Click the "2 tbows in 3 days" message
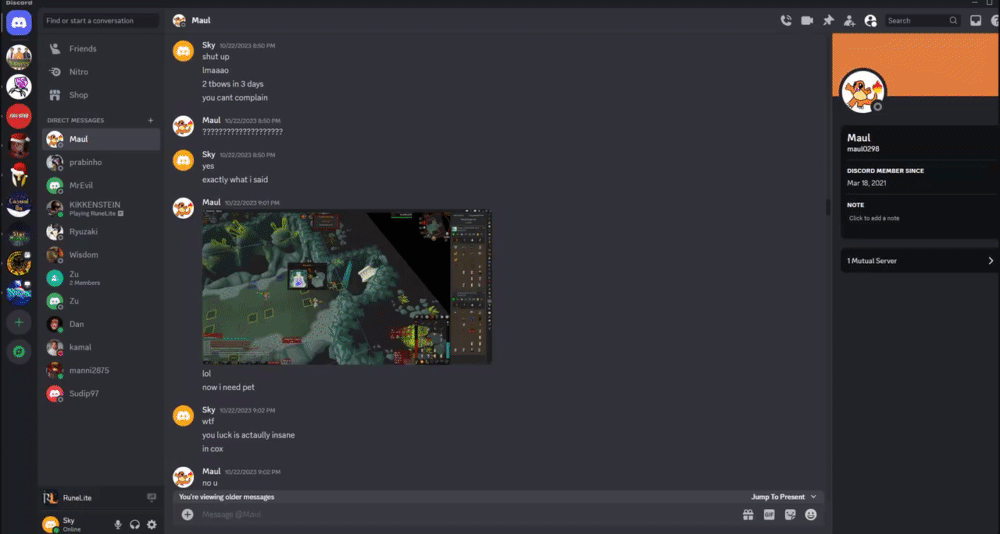1000x534 pixels. click(233, 84)
